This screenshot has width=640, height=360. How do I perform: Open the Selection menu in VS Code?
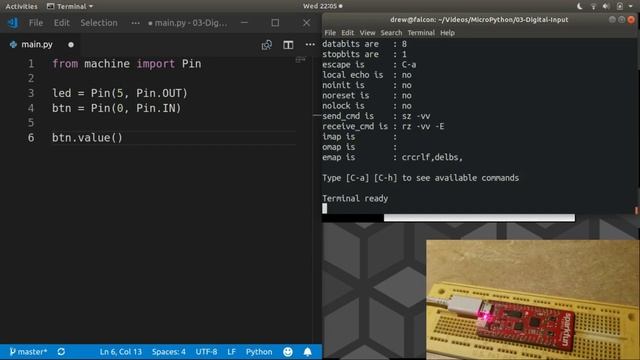click(x=99, y=23)
